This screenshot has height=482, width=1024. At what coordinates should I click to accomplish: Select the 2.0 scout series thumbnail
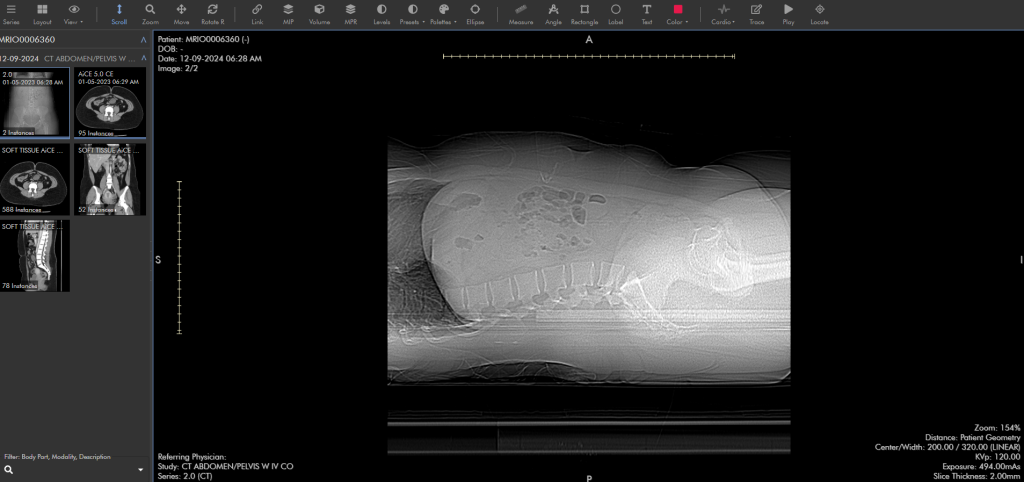(x=35, y=103)
